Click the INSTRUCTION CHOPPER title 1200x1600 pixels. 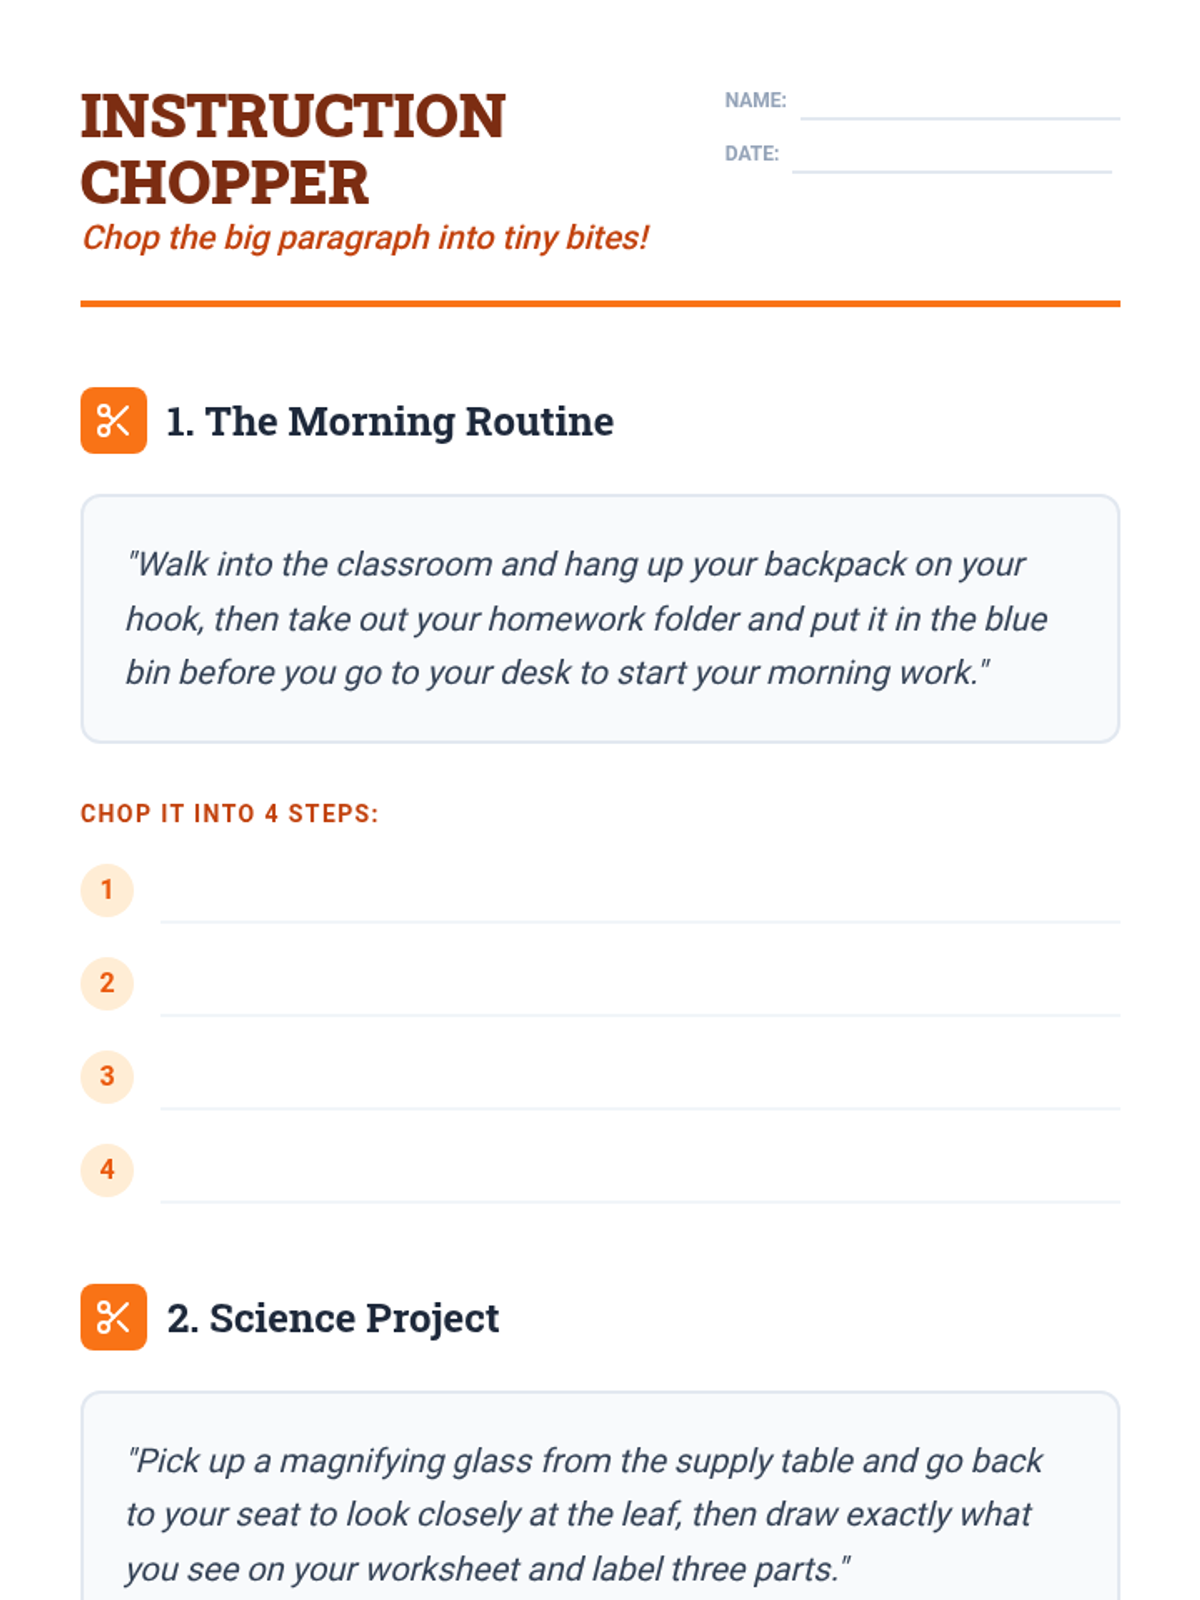pos(293,149)
